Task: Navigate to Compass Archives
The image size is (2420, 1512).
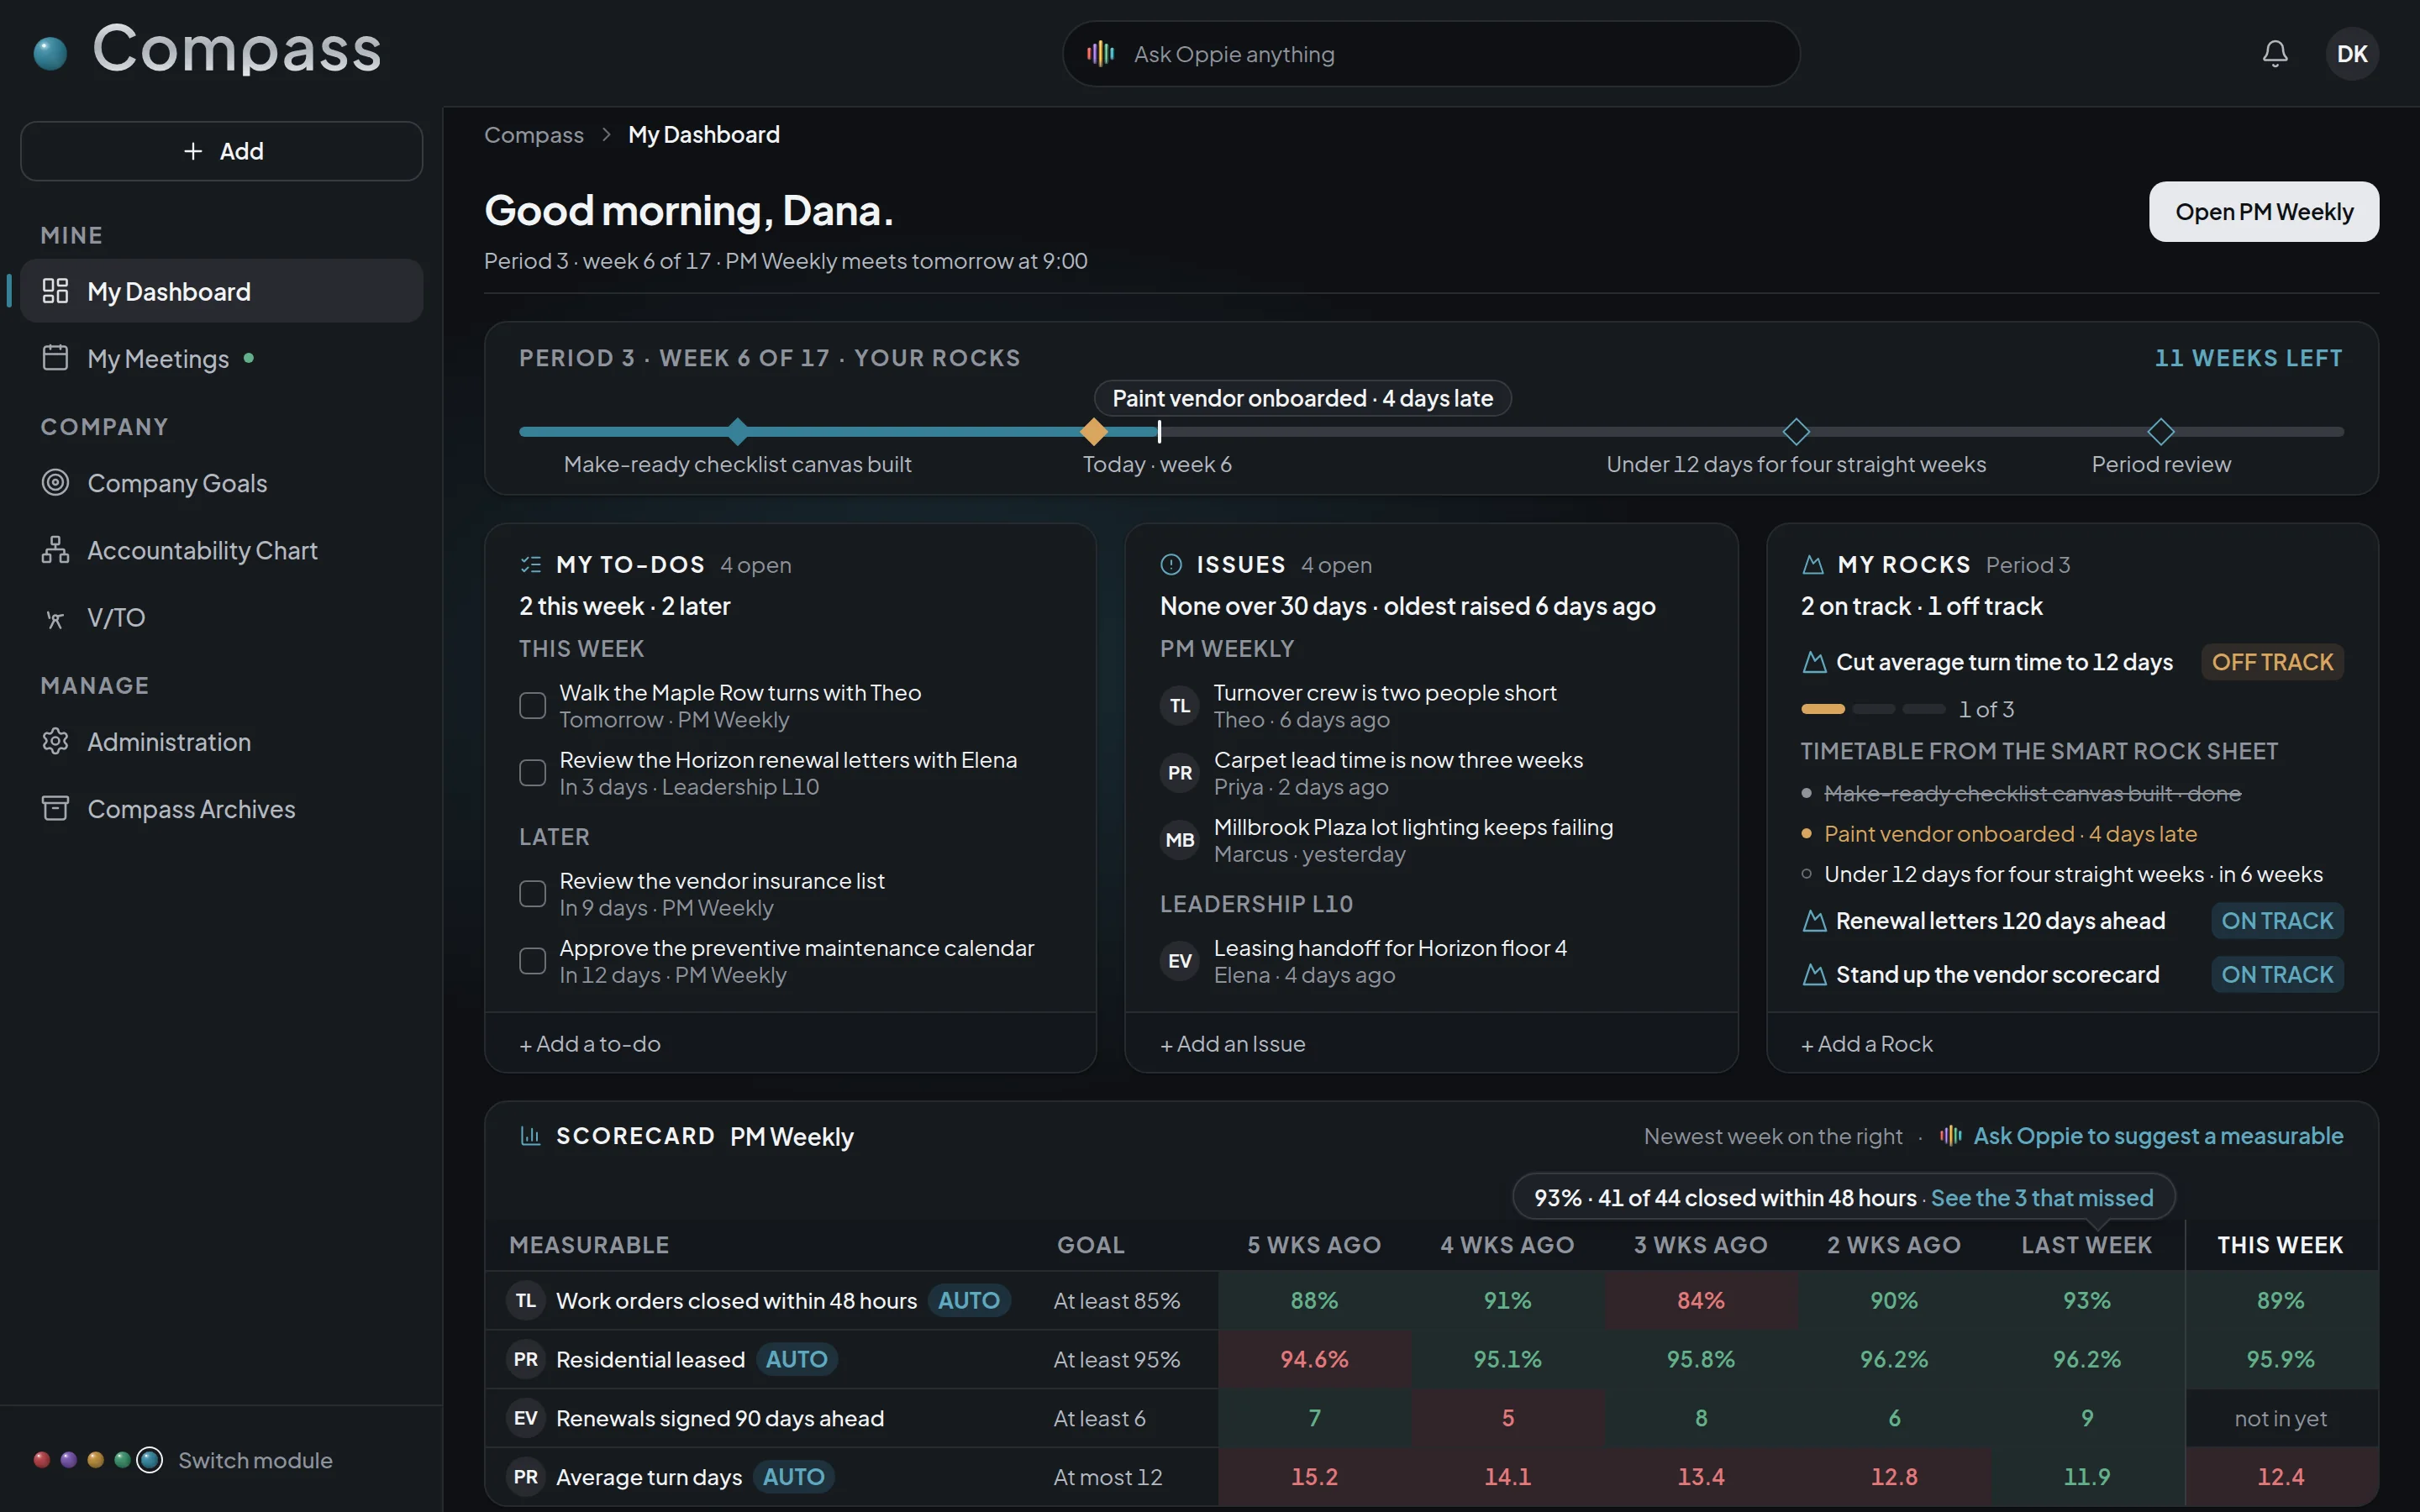Action: pos(222,808)
